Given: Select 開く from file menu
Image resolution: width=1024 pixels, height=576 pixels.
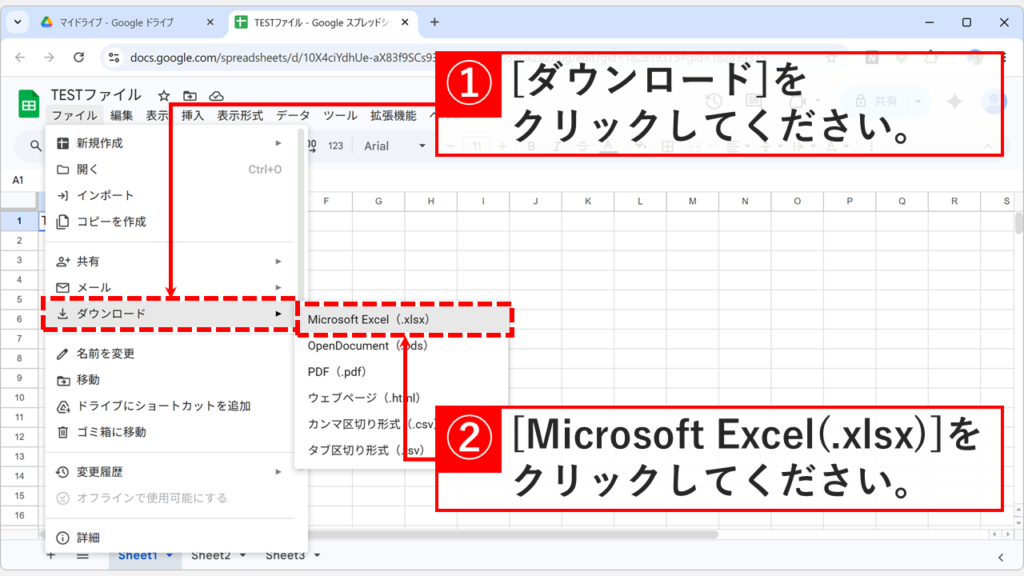Looking at the screenshot, I should [x=170, y=169].
